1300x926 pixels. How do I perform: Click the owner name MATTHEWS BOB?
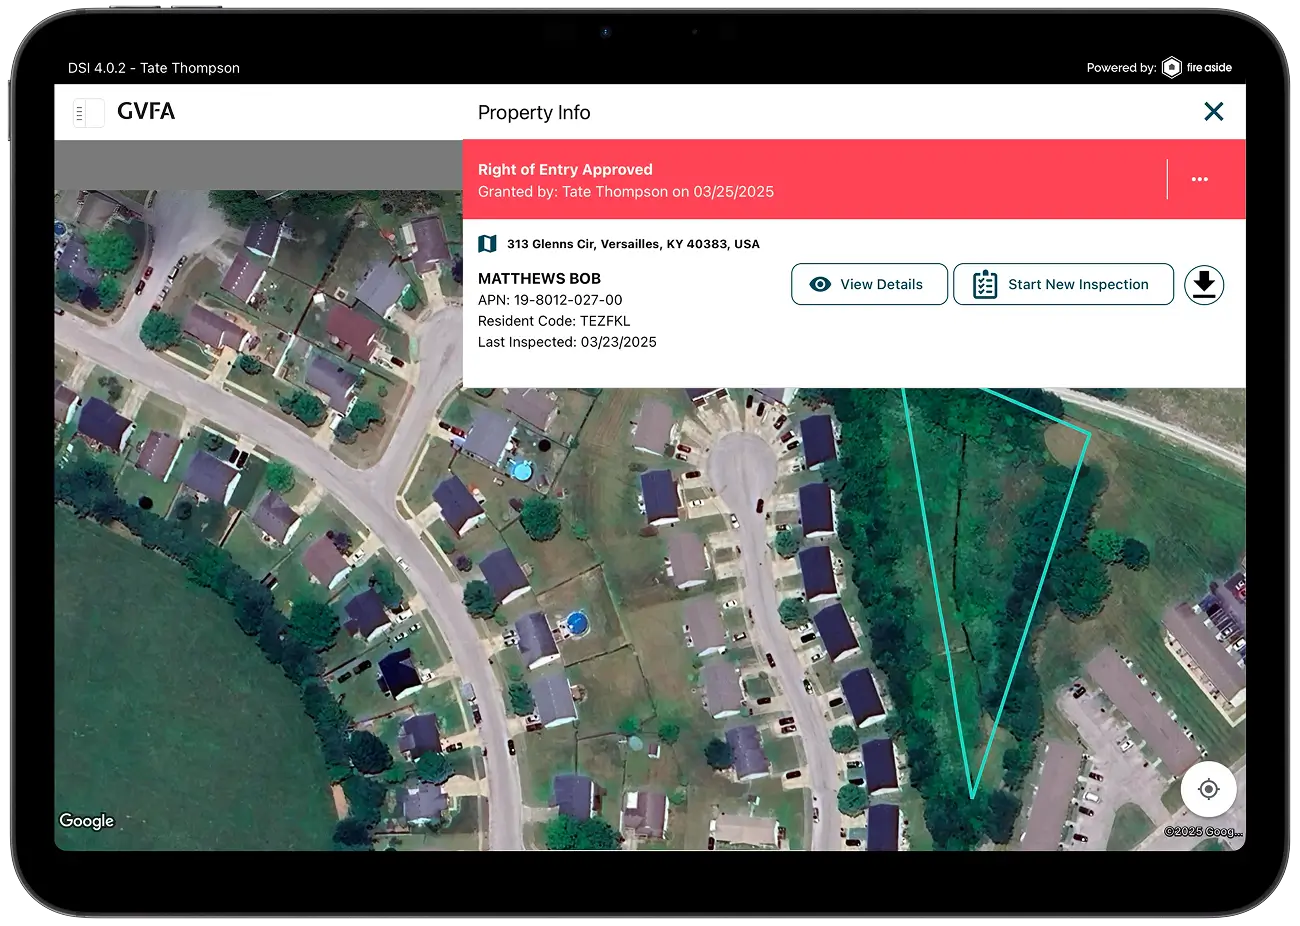539,278
